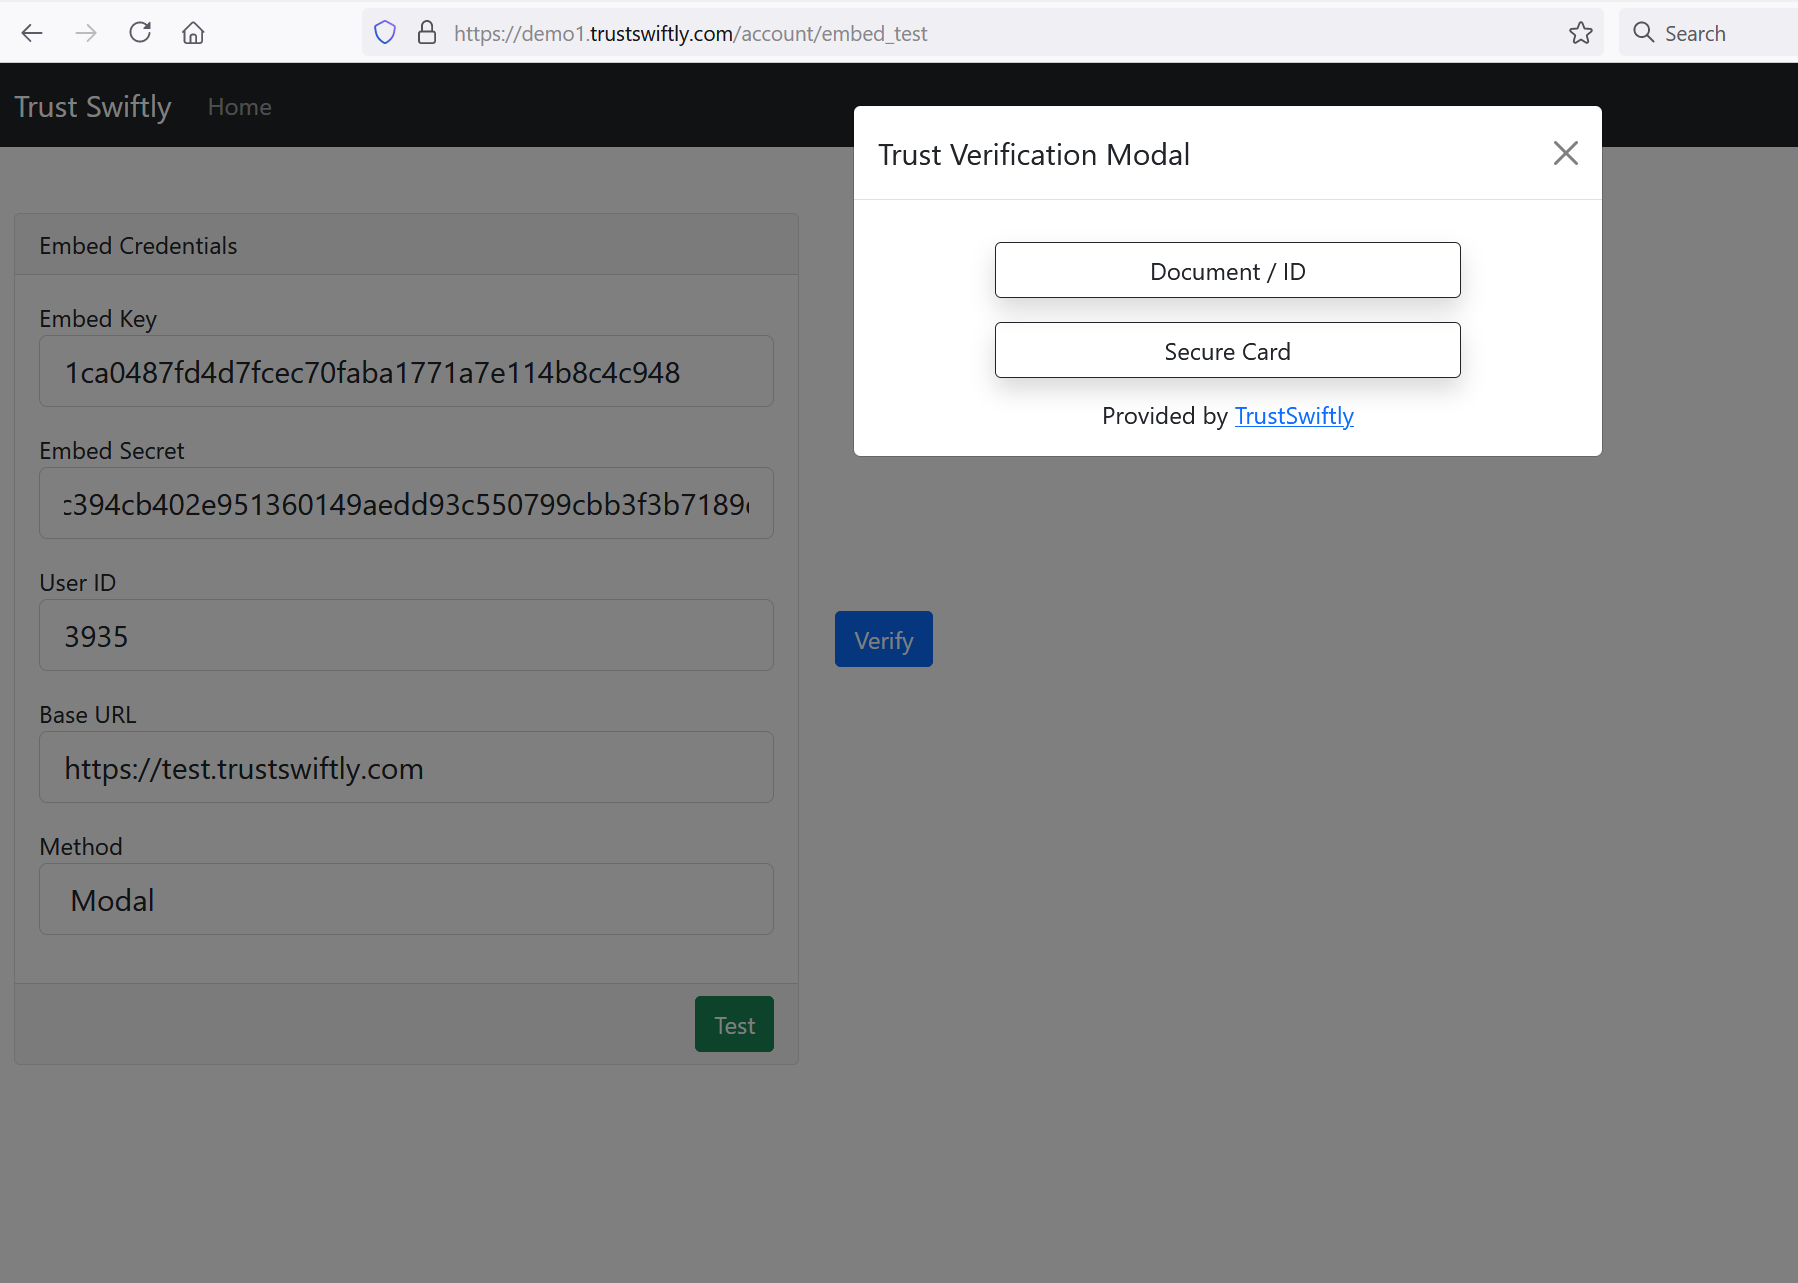This screenshot has width=1798, height=1283.
Task: Go back using the browser back arrow
Action: coord(32,33)
